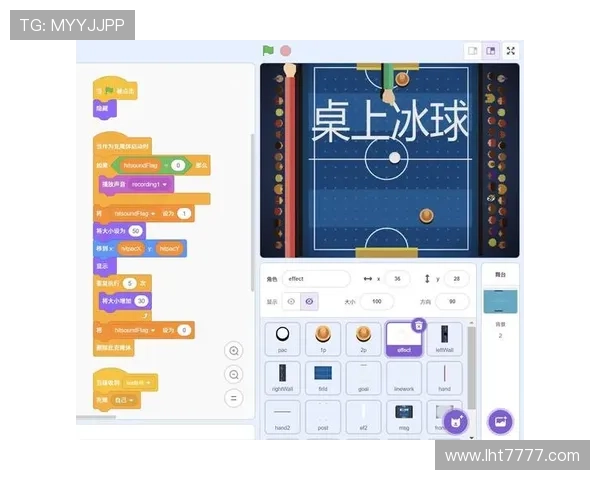This screenshot has height=480, width=600.
Task: Click the hitsoundFlag variable in condition
Action: click(140, 165)
